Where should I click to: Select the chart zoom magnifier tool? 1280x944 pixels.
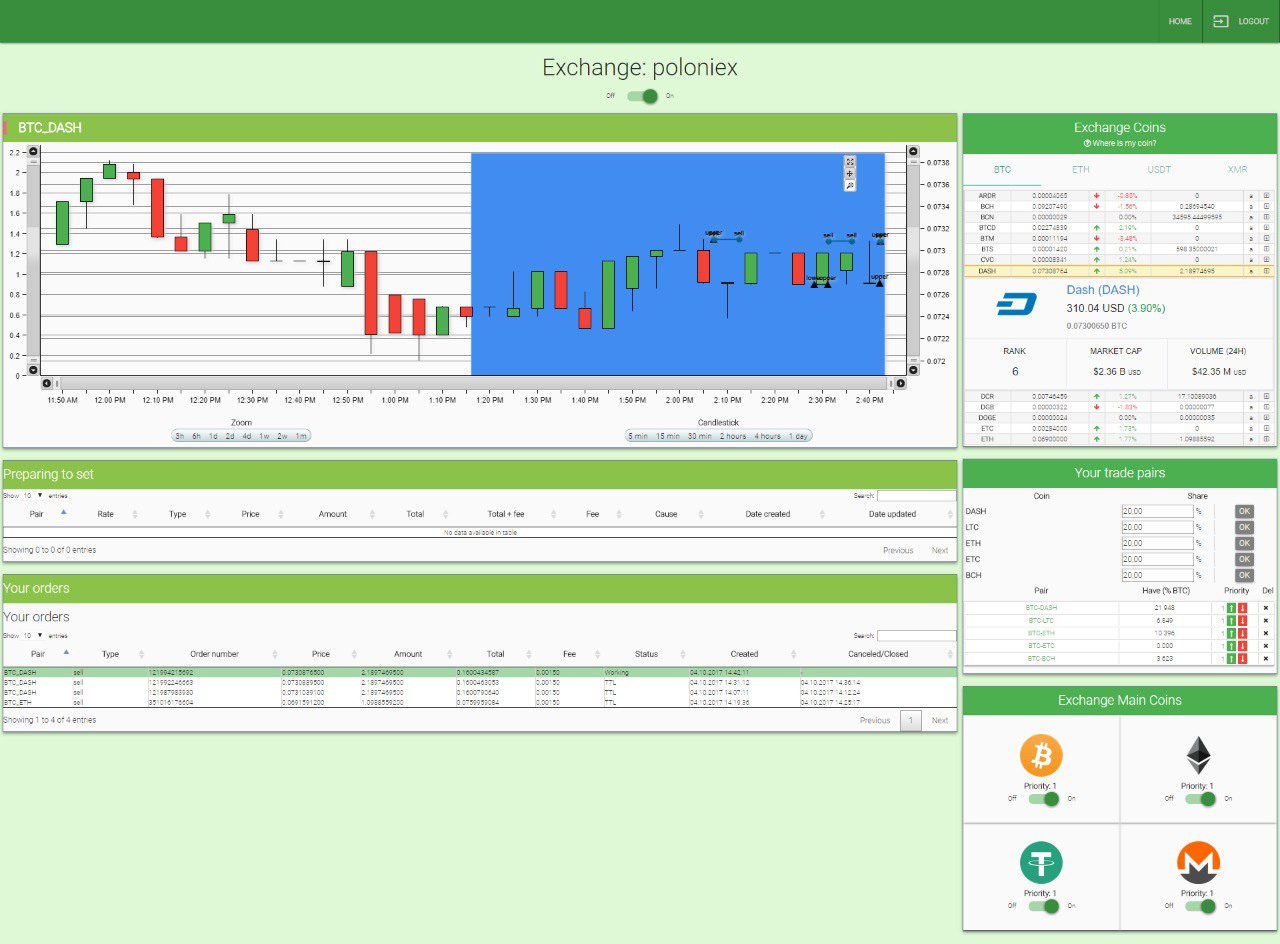click(850, 186)
